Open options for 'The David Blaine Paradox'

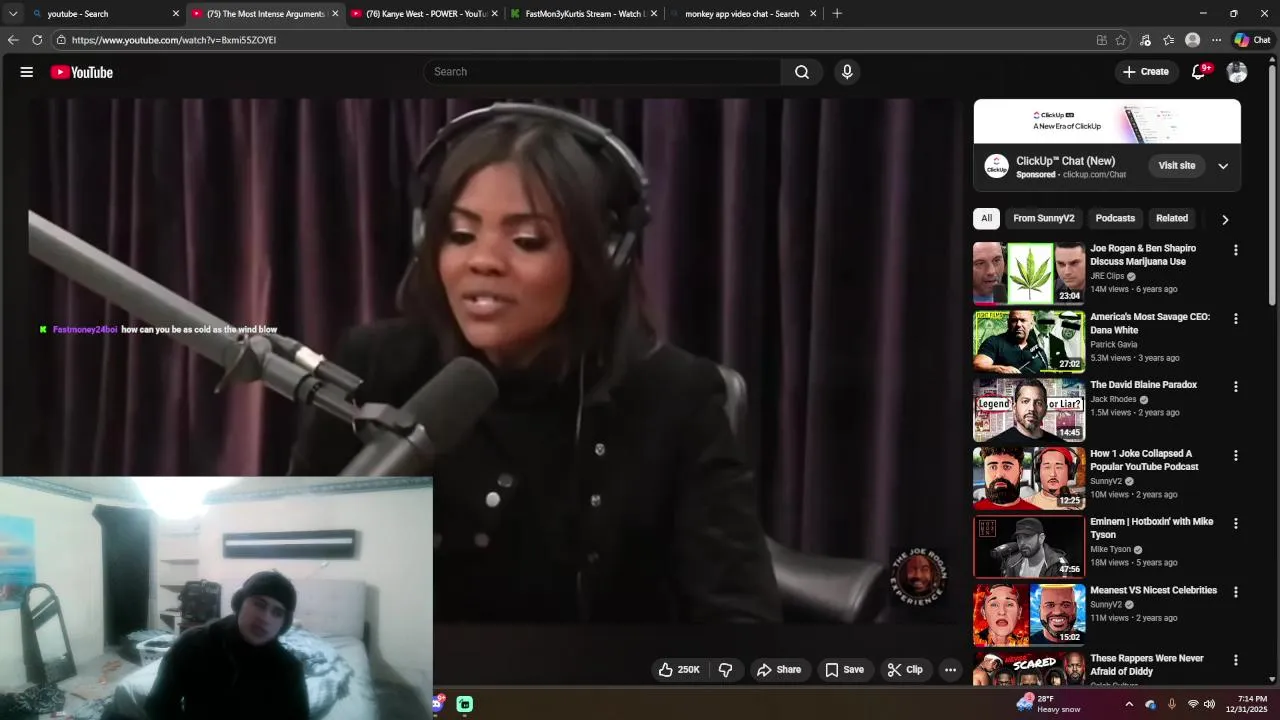click(x=1236, y=387)
